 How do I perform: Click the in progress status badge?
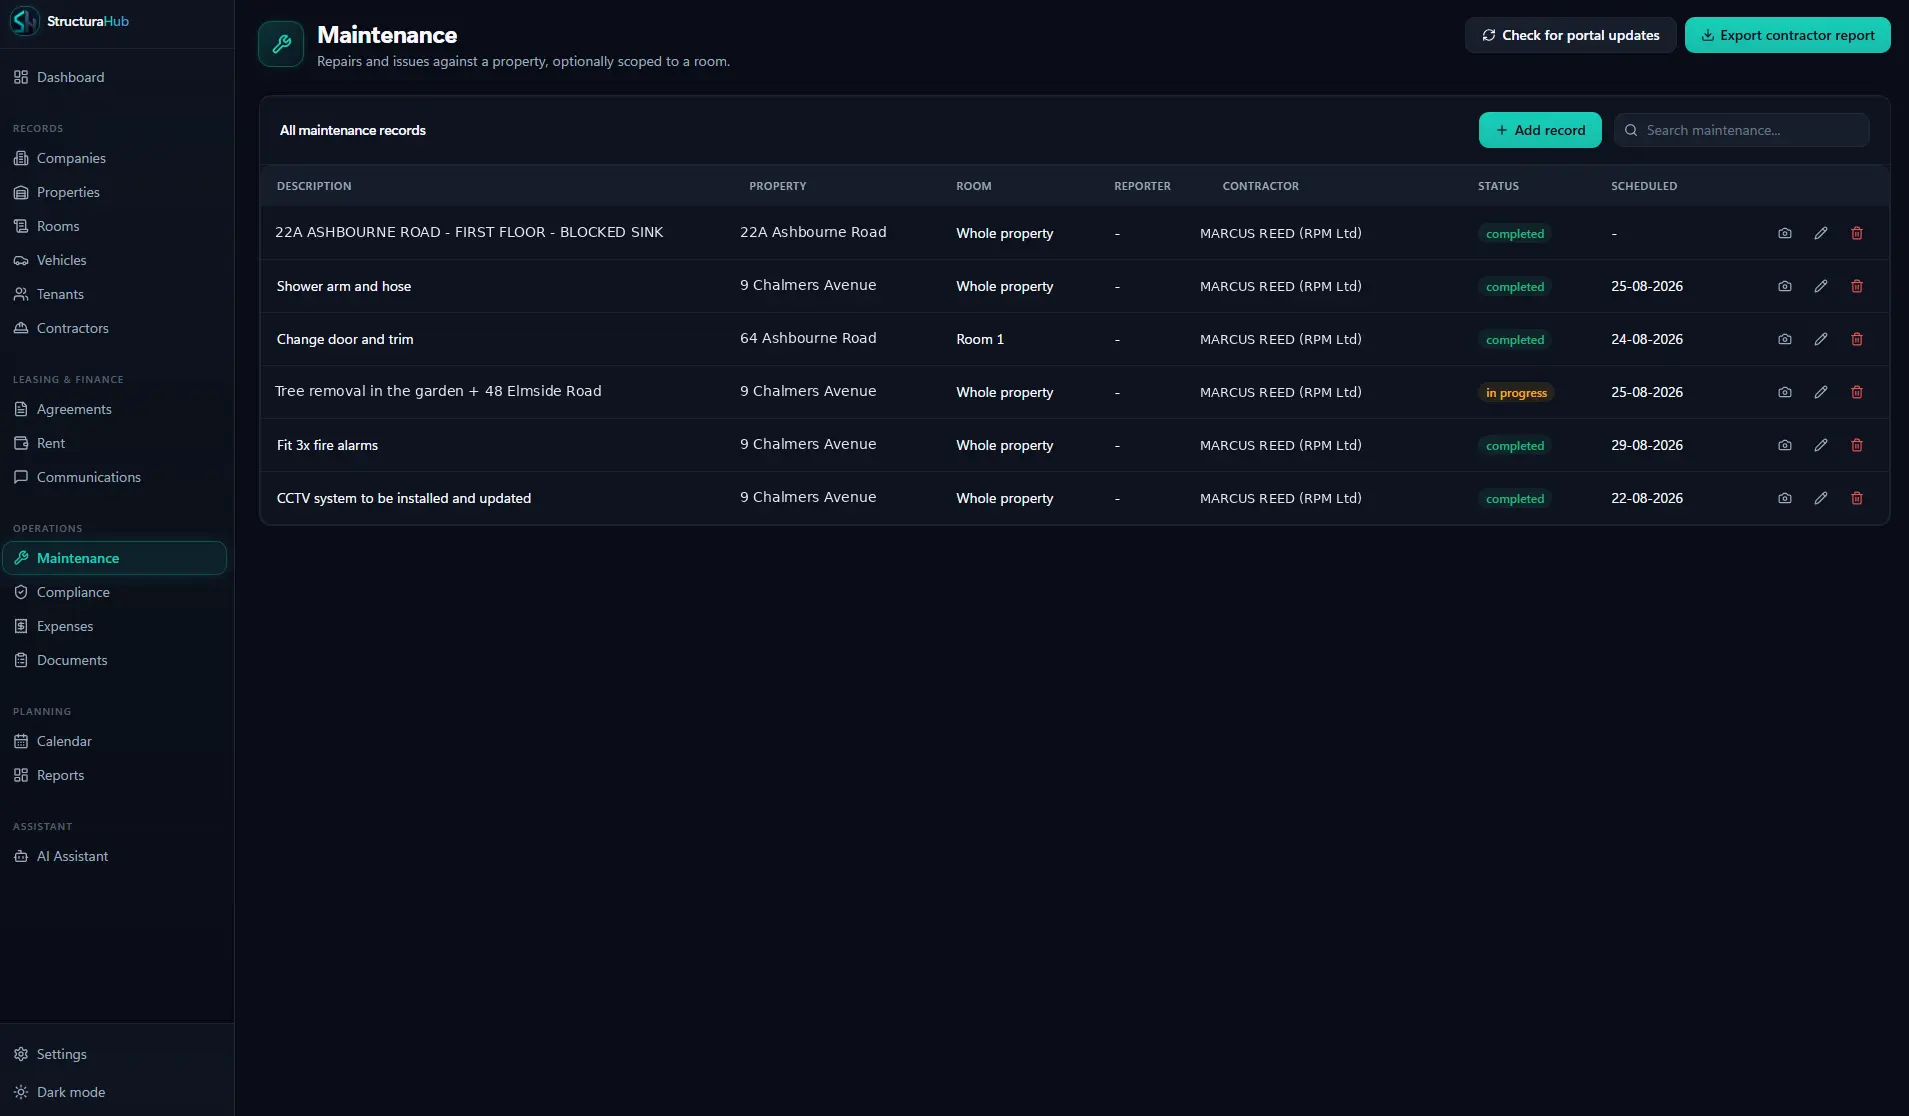[1516, 393]
